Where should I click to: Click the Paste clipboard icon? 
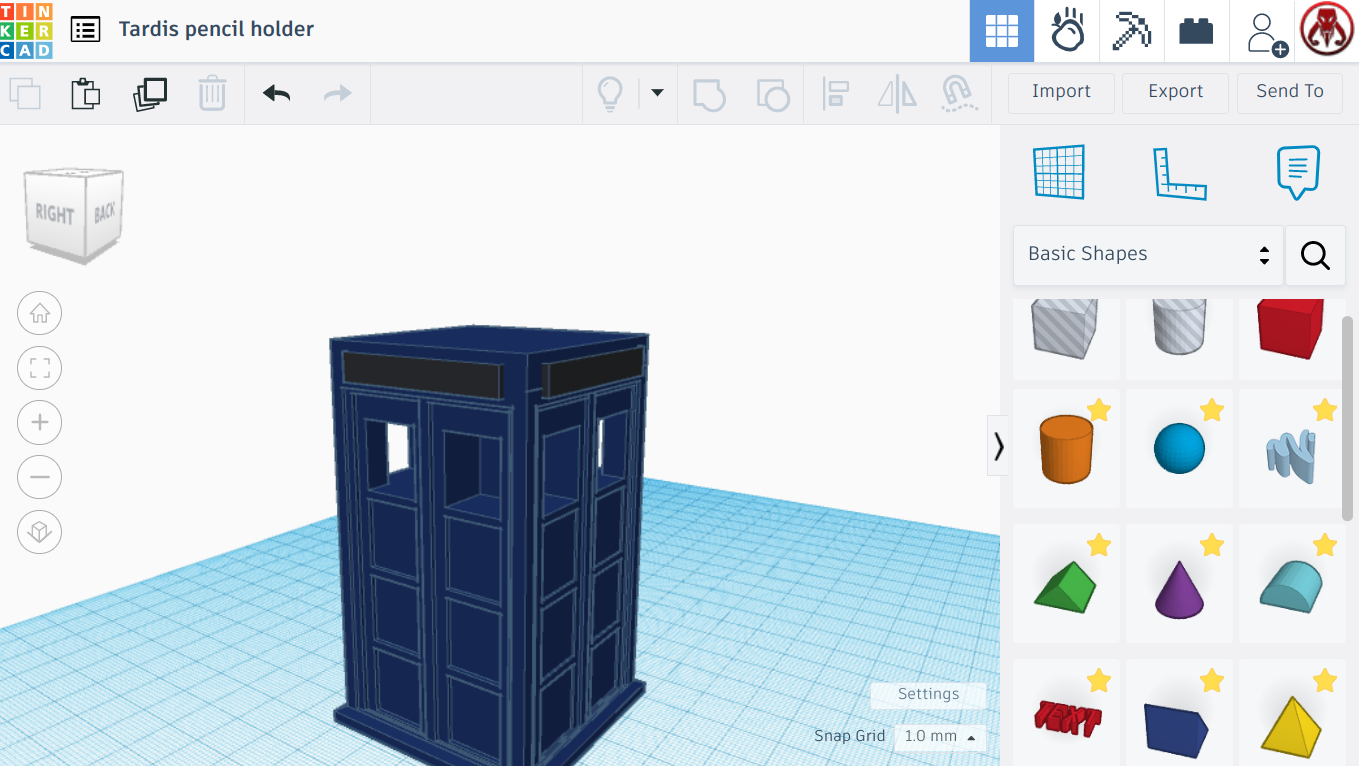pos(86,94)
